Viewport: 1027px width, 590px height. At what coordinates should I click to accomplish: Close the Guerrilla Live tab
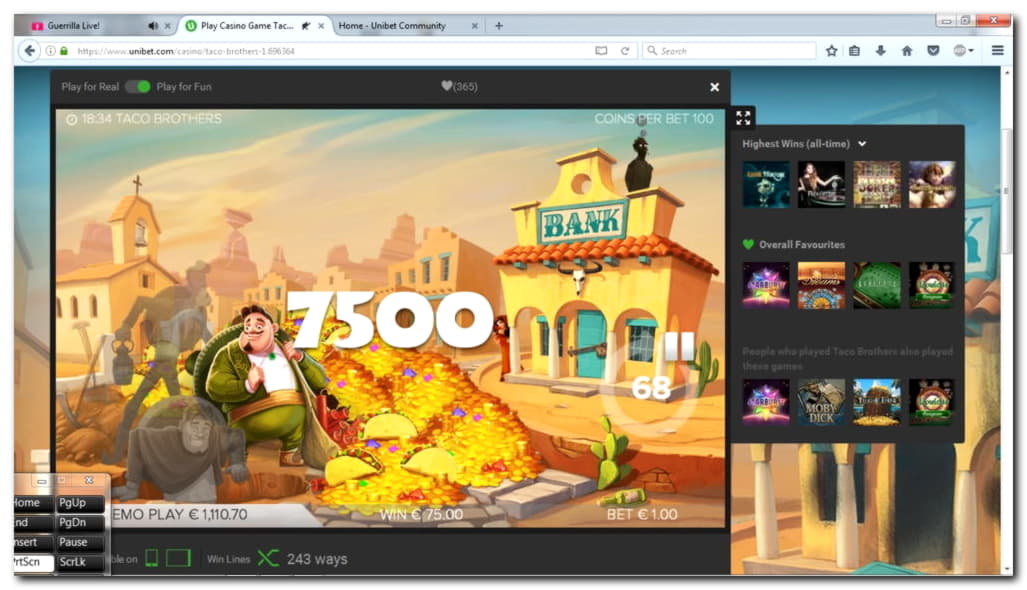coord(168,26)
